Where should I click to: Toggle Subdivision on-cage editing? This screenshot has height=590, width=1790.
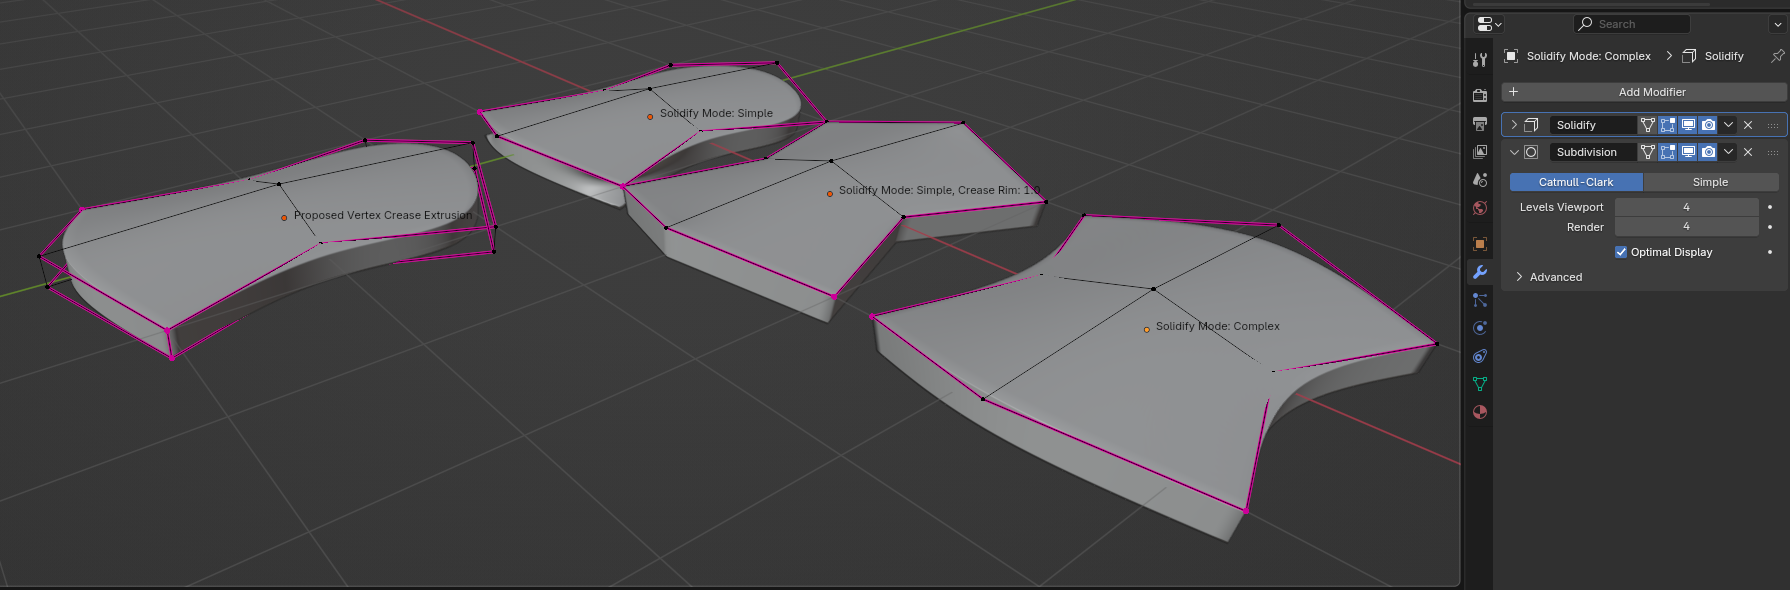tap(1648, 152)
